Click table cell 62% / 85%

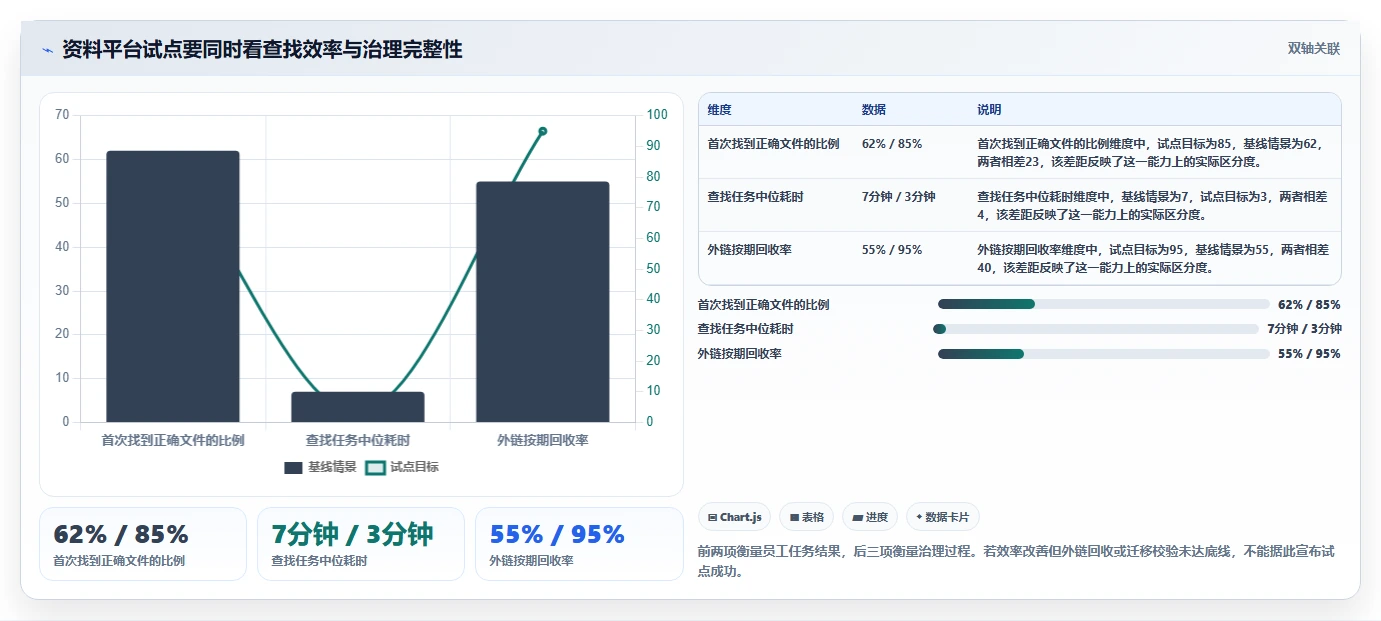pyautogui.click(x=892, y=144)
